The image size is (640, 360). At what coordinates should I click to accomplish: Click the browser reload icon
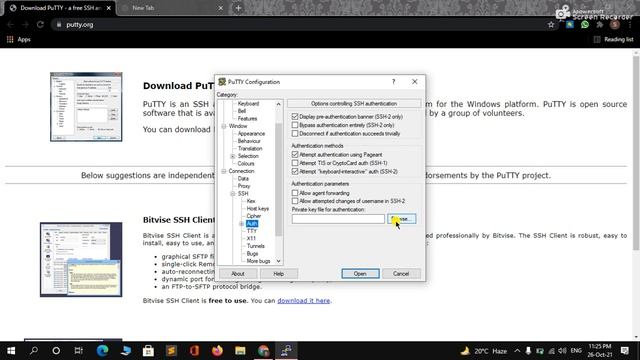(x=40, y=24)
